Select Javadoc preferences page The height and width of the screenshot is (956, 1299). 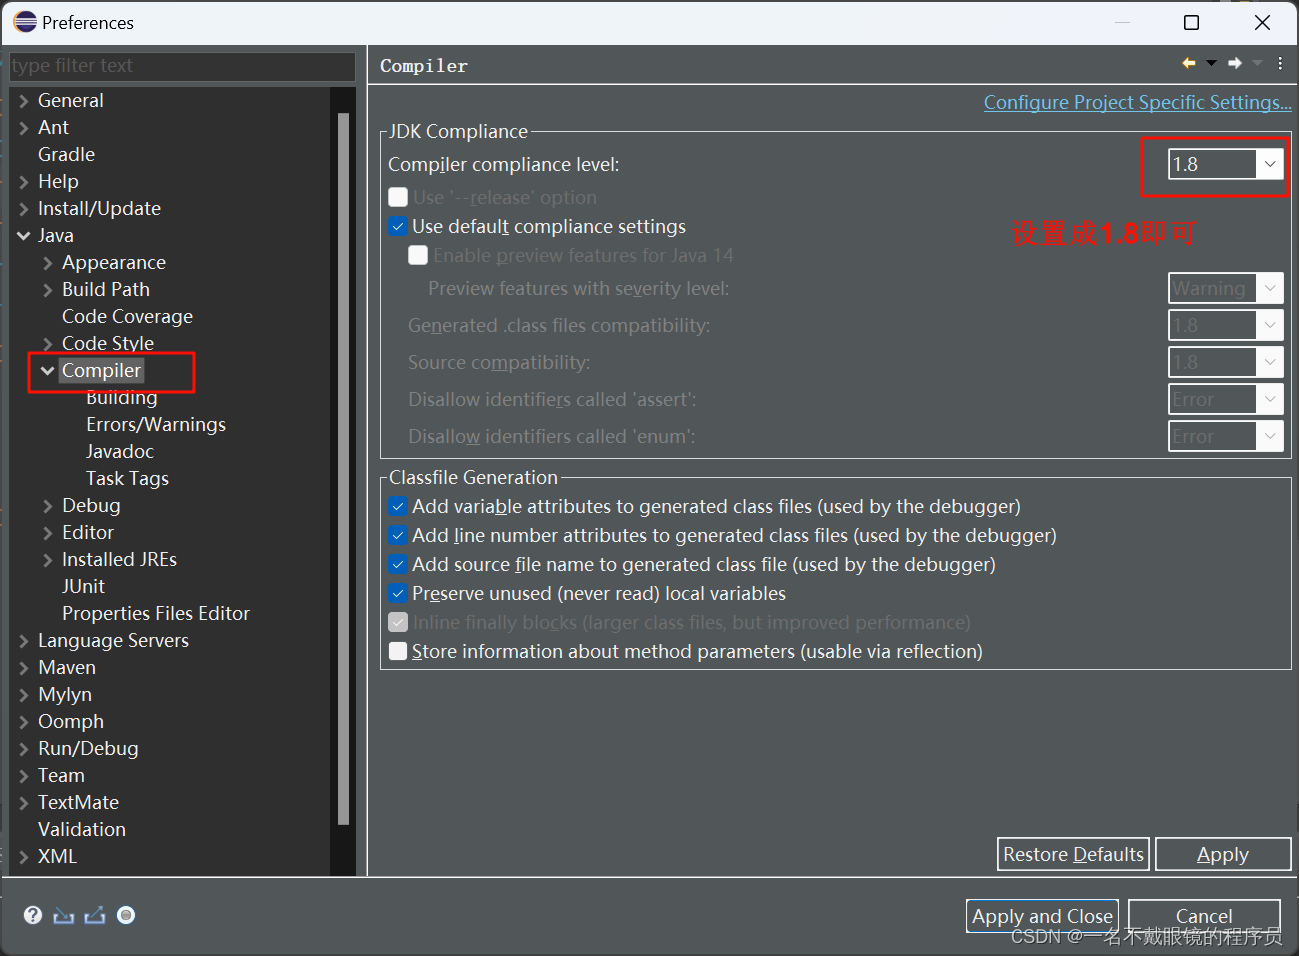tap(120, 451)
